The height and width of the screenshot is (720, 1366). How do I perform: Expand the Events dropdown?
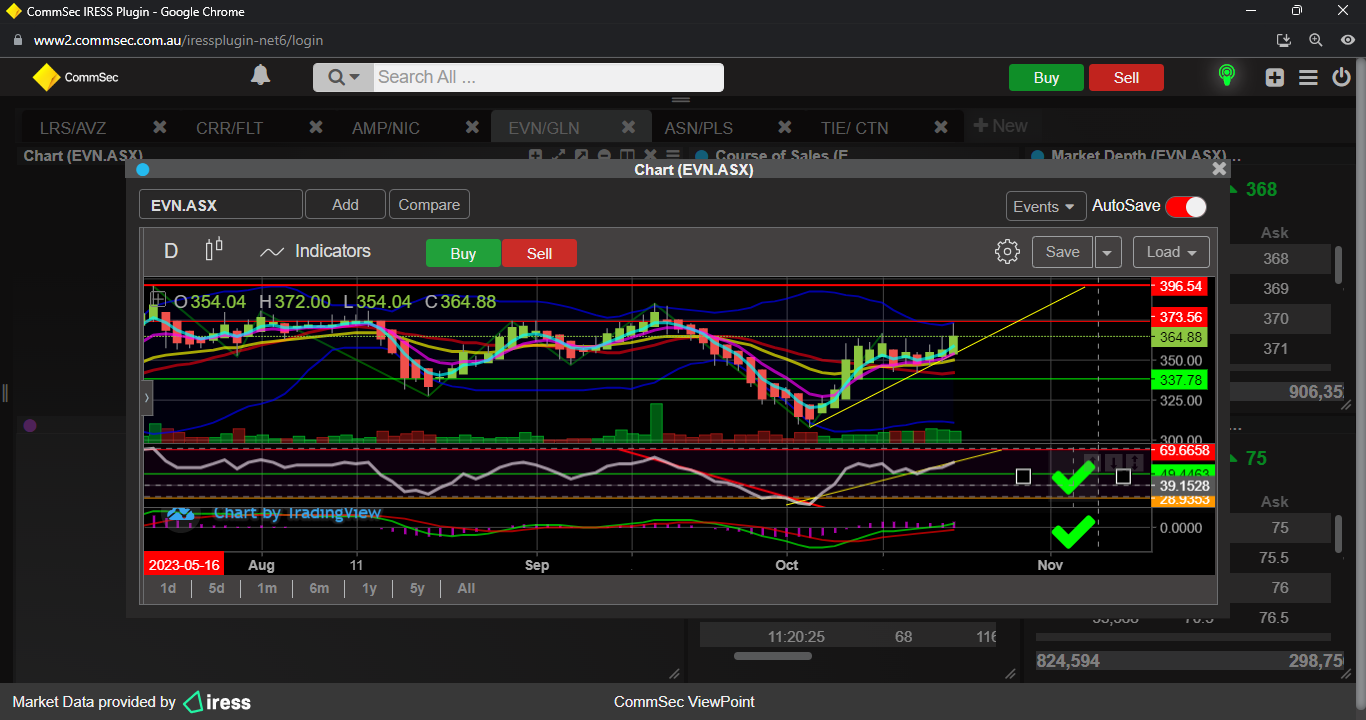click(x=1045, y=206)
